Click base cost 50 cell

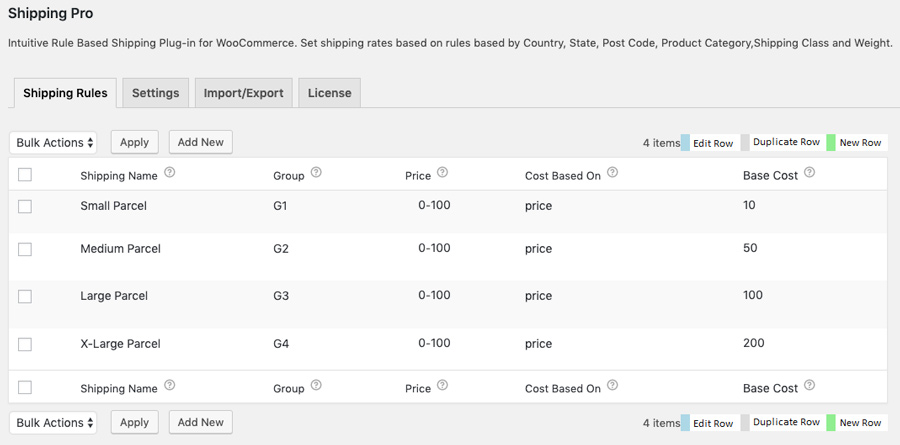click(x=750, y=247)
